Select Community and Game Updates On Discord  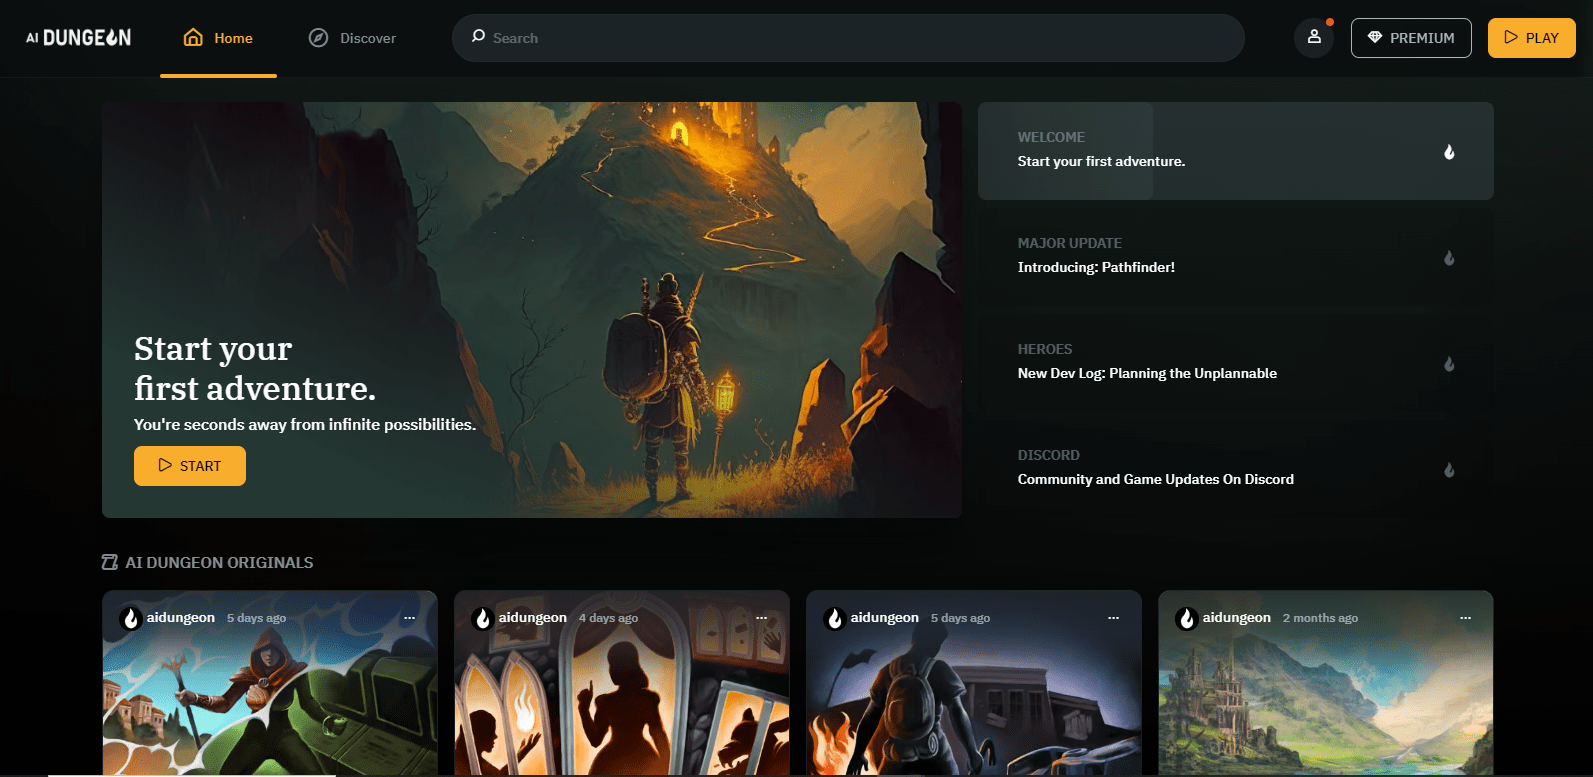(x=1236, y=469)
